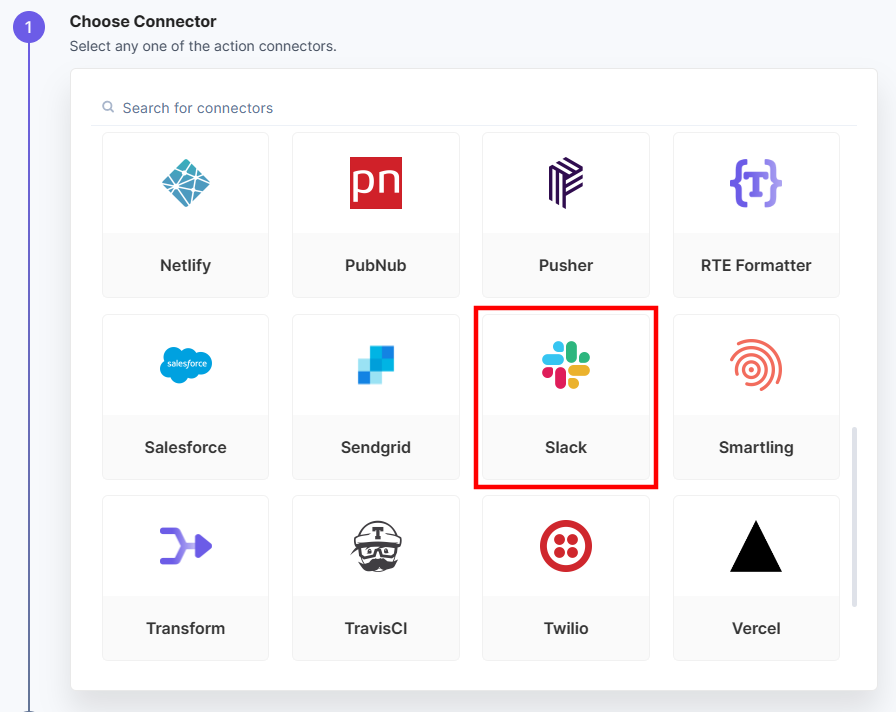Click the Sendgrid blue squares logo

375,364
